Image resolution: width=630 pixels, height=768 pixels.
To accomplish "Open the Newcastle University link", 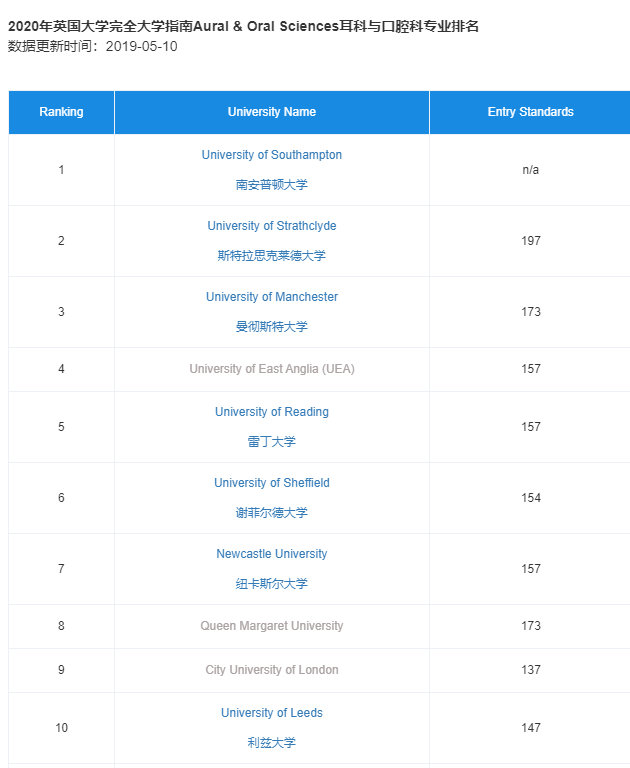I will pyautogui.click(x=271, y=554).
